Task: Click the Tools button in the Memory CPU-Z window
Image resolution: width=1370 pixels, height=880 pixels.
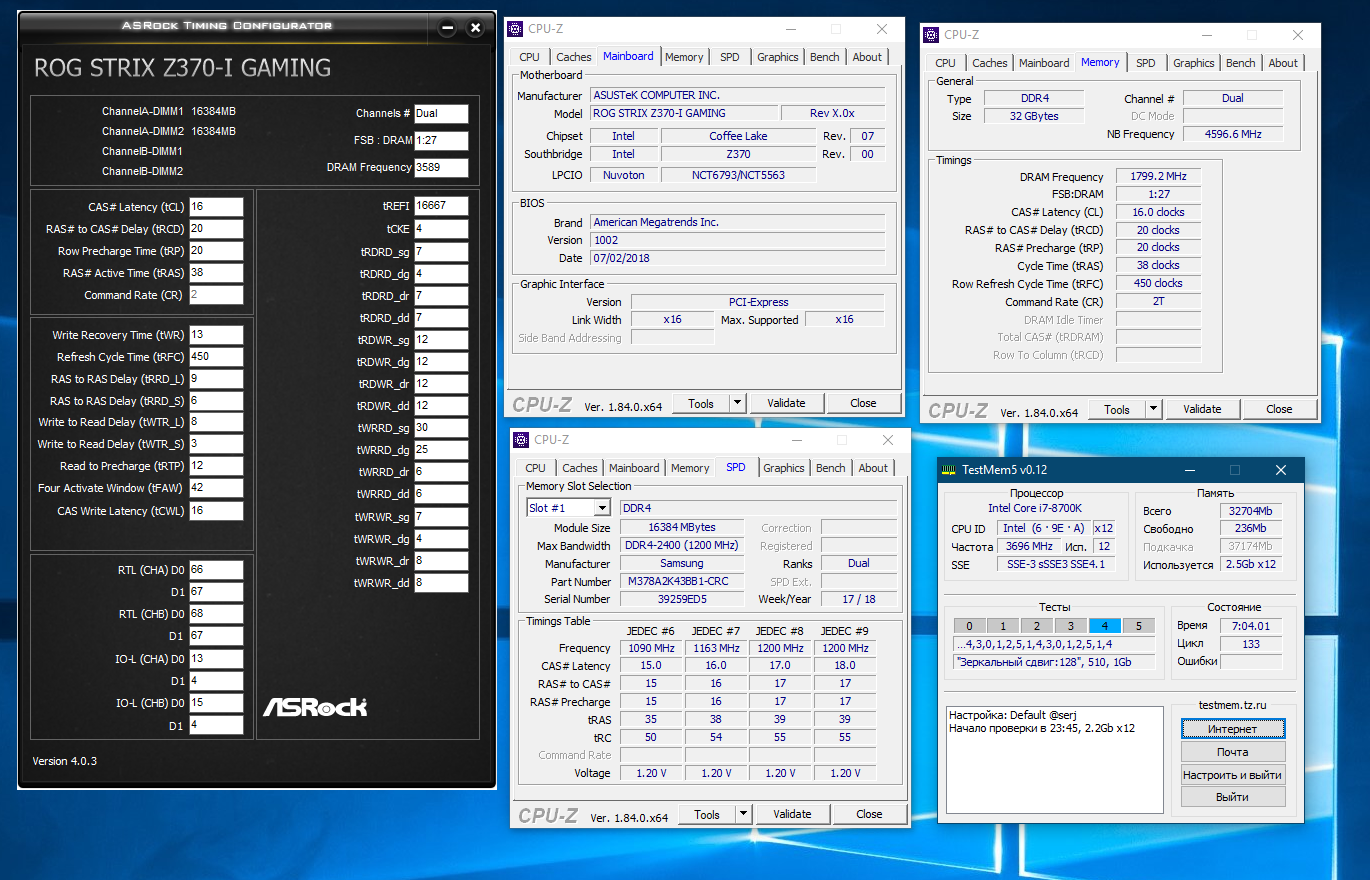Action: [x=1117, y=409]
